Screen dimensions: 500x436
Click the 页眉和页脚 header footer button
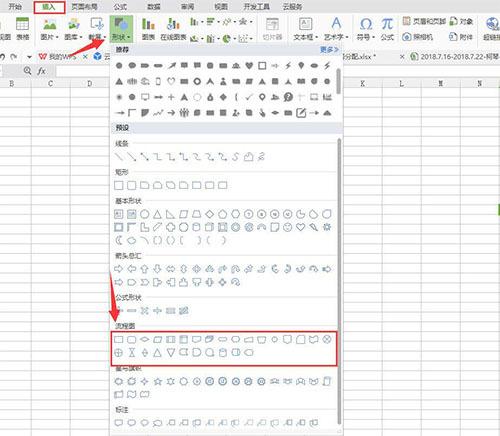(424, 22)
